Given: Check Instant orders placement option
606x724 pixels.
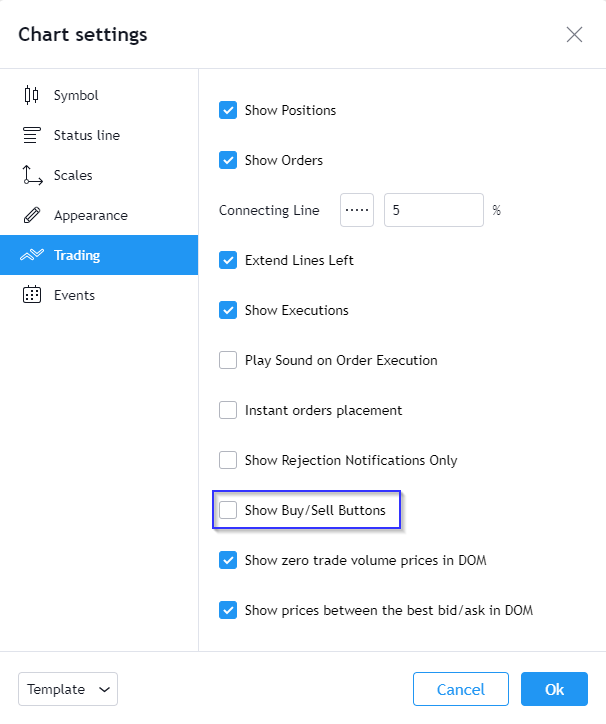Looking at the screenshot, I should (x=228, y=410).
